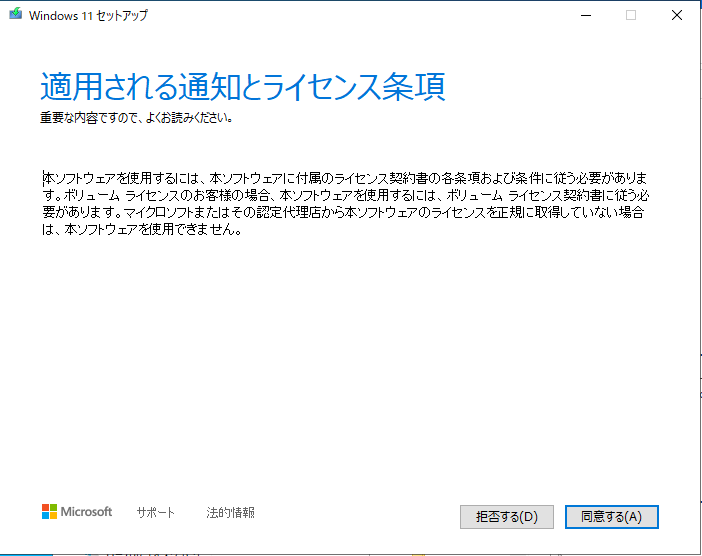Click the 拒否する(D) decline button
Screen dimensions: 702x556
pos(507,517)
